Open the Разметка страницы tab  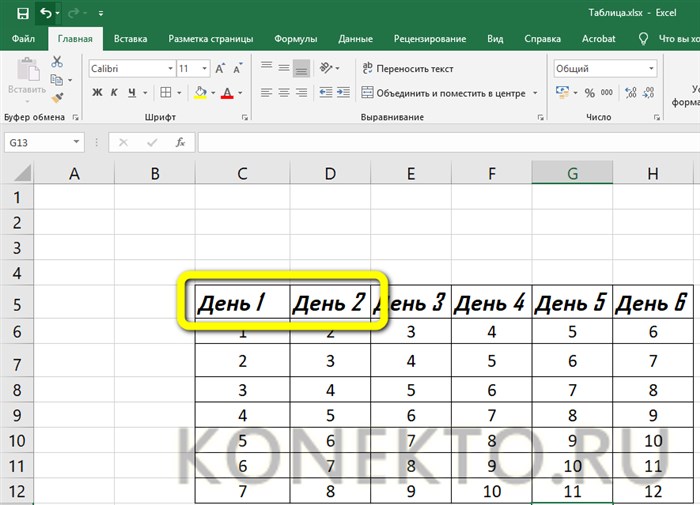click(211, 39)
